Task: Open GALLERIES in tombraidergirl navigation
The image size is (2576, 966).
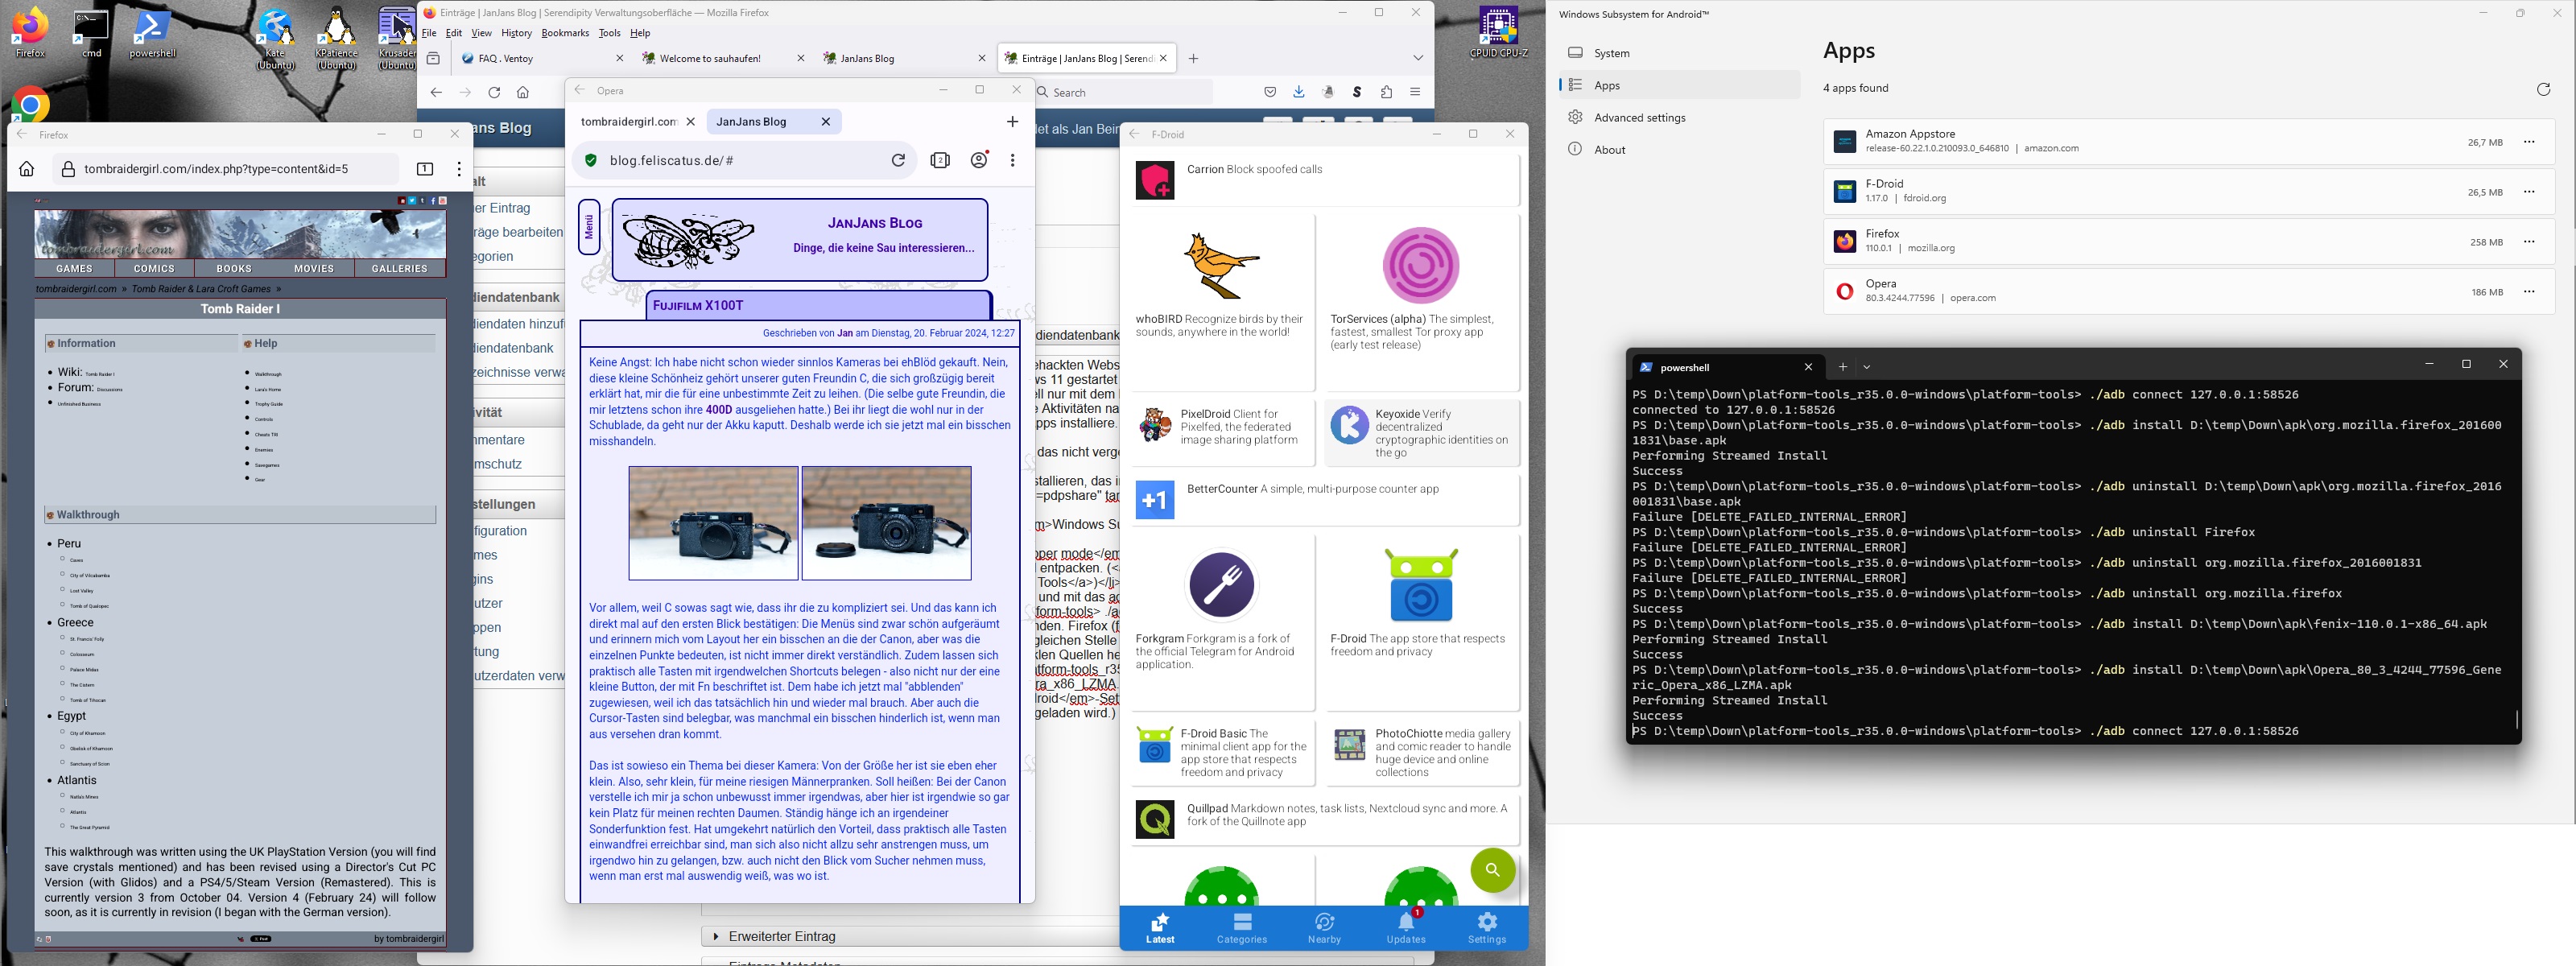Action: [400, 268]
